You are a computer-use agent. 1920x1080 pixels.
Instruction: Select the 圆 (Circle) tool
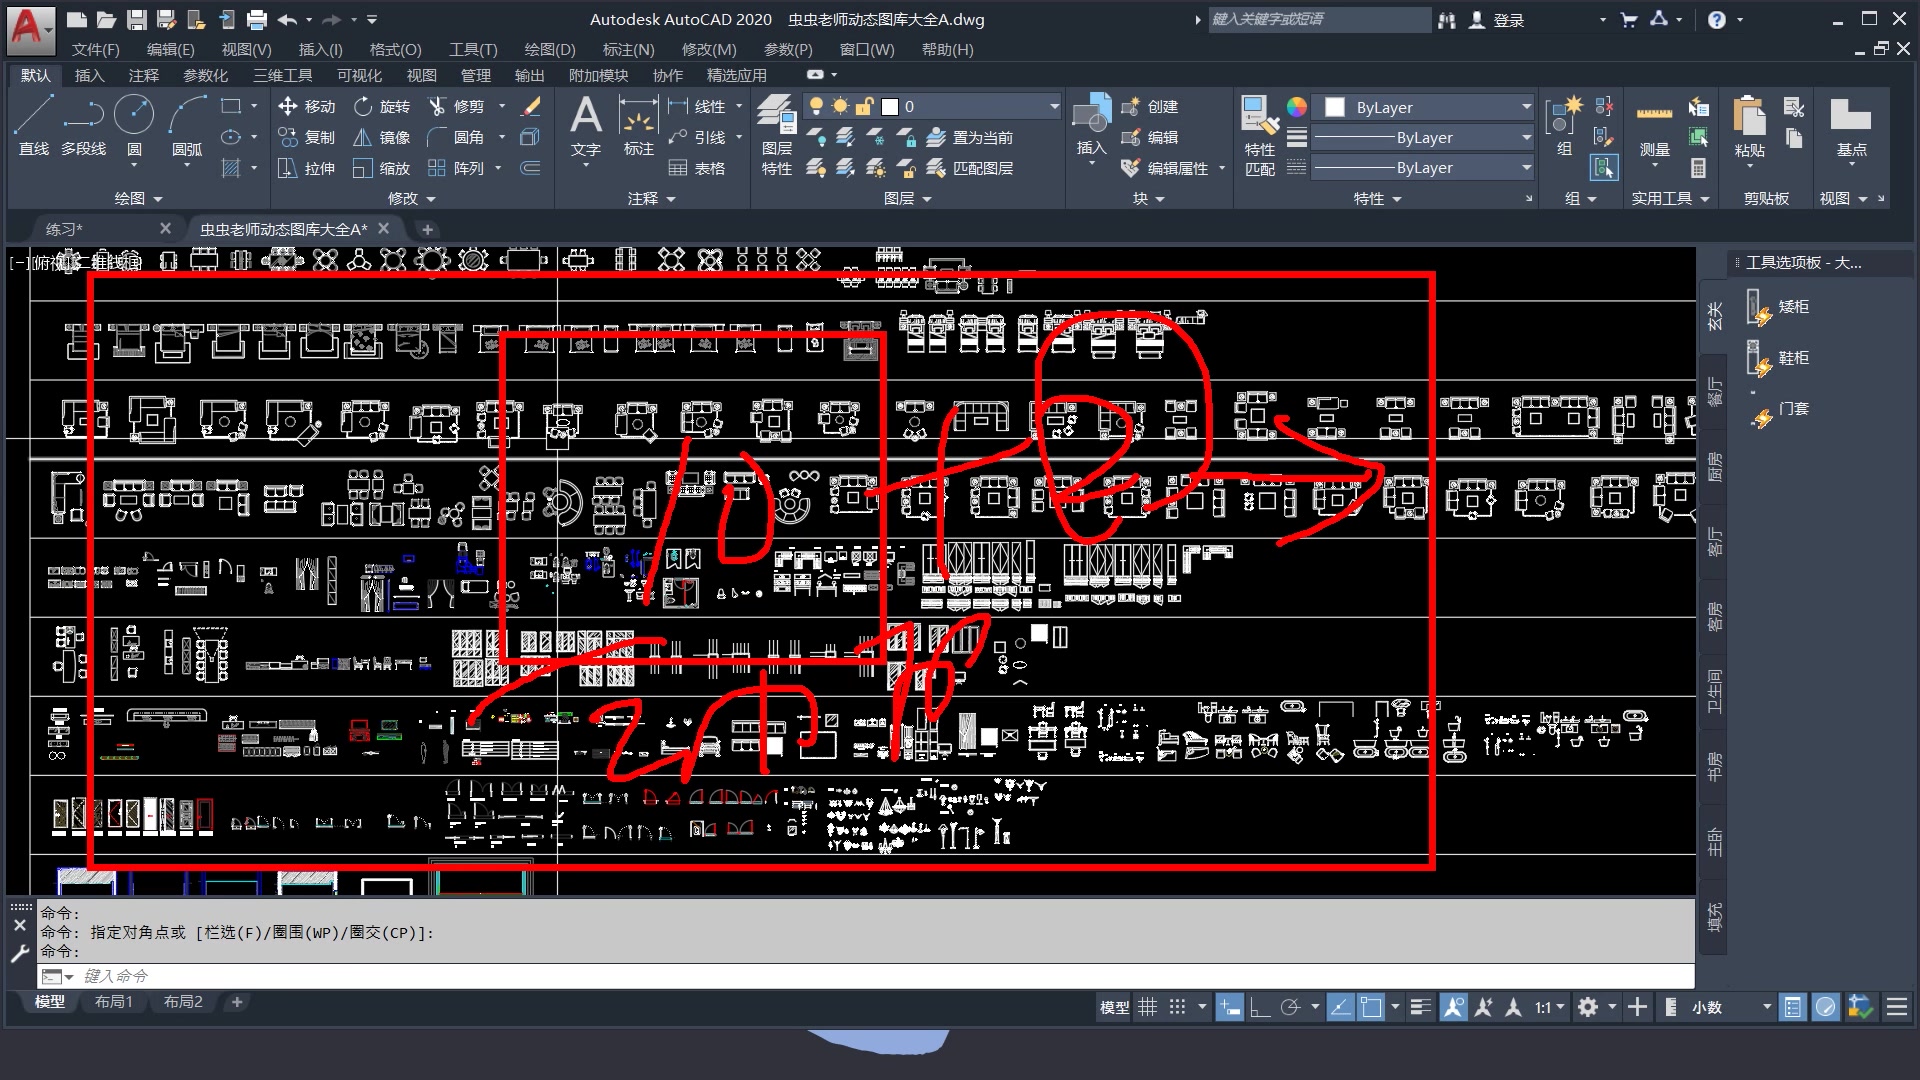pos(135,118)
